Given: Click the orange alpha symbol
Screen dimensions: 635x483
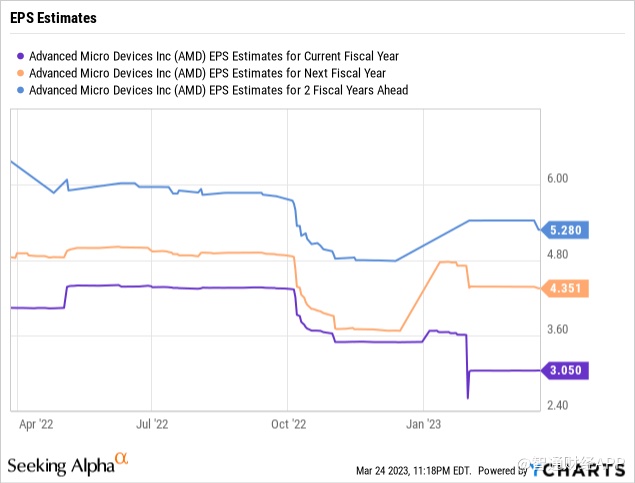Looking at the screenshot, I should (122, 459).
